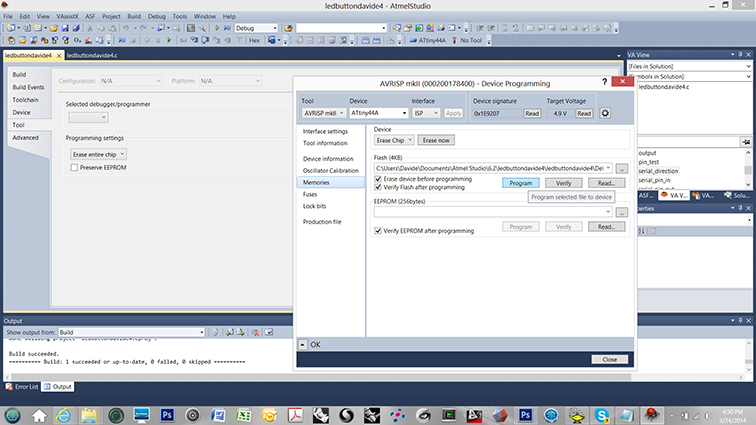
Task: Browse for Flash file with ellipsis button
Action: [x=621, y=168]
